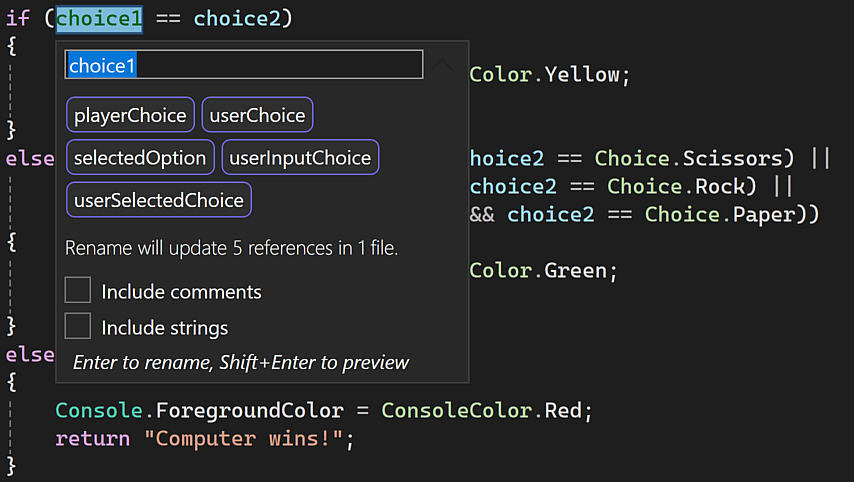Choose the selectedOption suggestion chip
This screenshot has width=854, height=482.
140,158
